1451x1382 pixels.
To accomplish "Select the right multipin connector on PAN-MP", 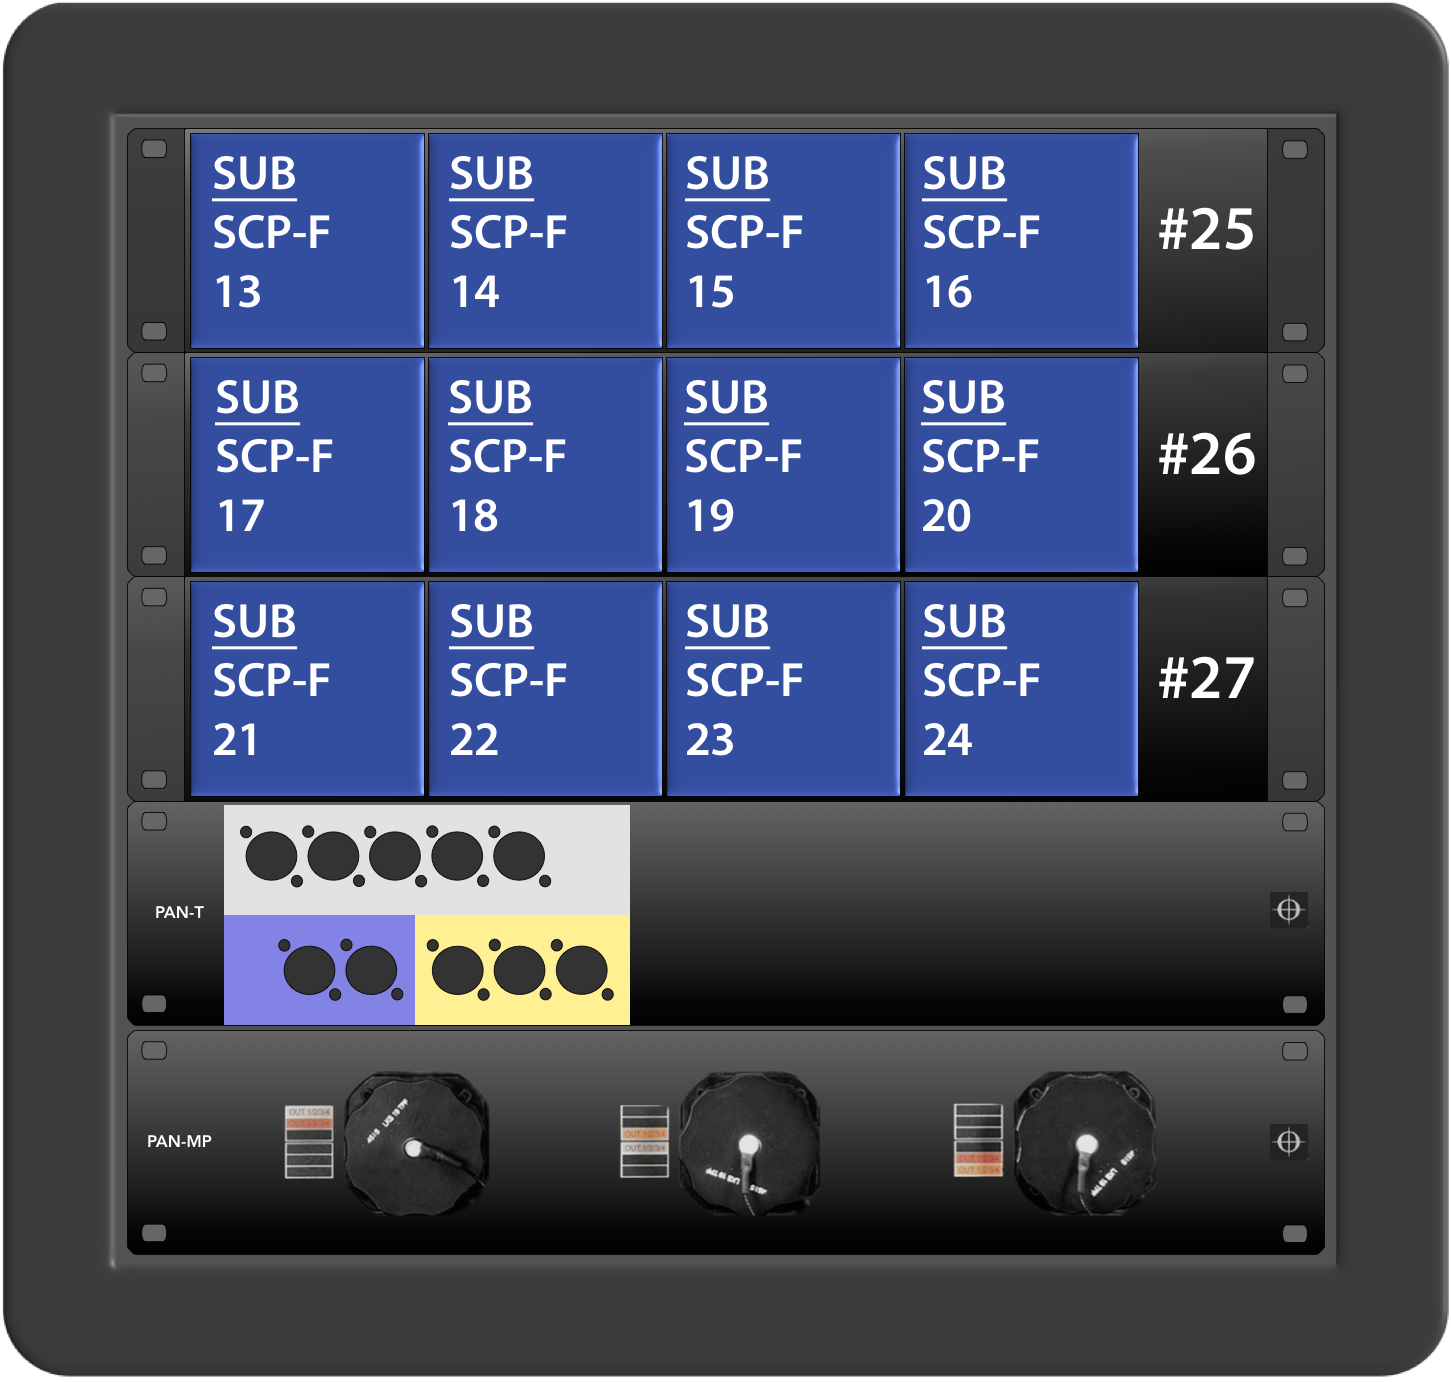I will [1085, 1144].
